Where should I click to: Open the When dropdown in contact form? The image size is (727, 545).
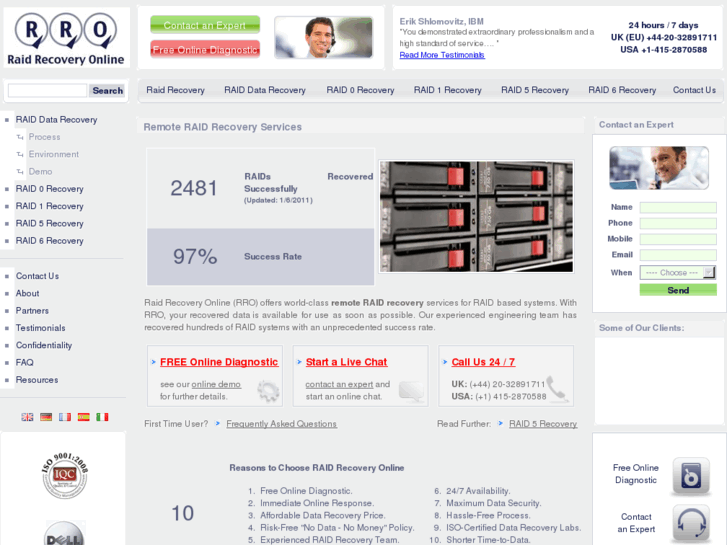[678, 272]
